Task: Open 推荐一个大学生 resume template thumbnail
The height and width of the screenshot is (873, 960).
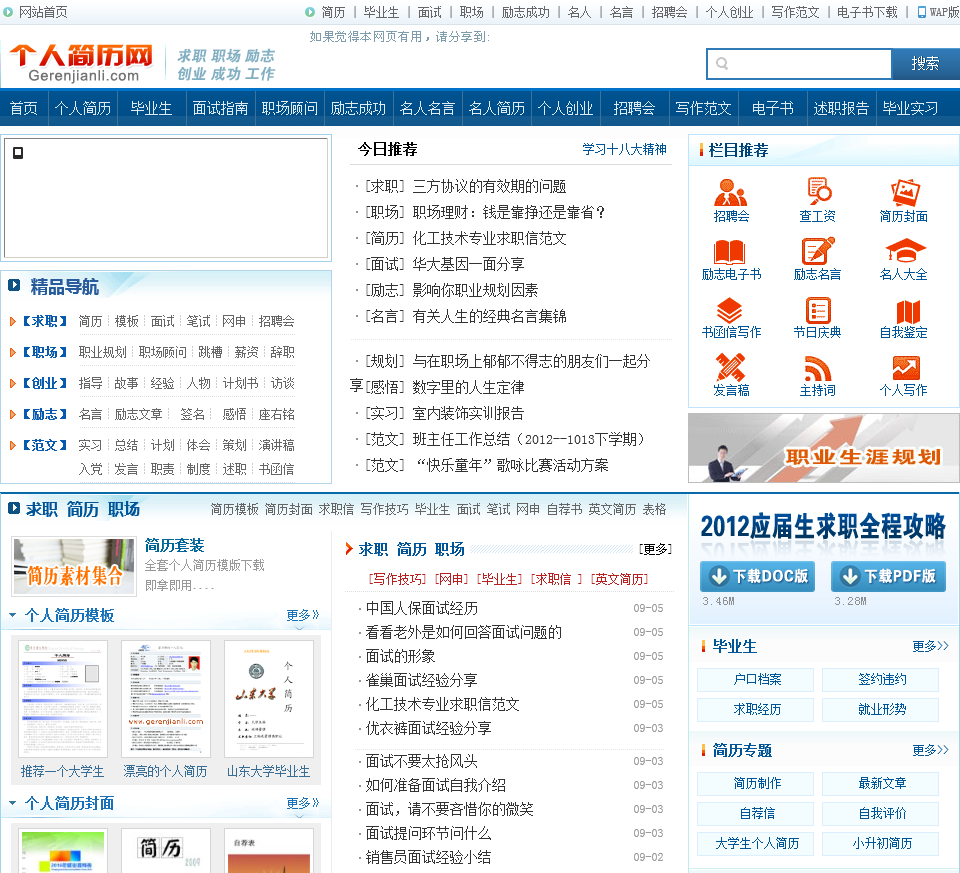Action: coord(62,699)
